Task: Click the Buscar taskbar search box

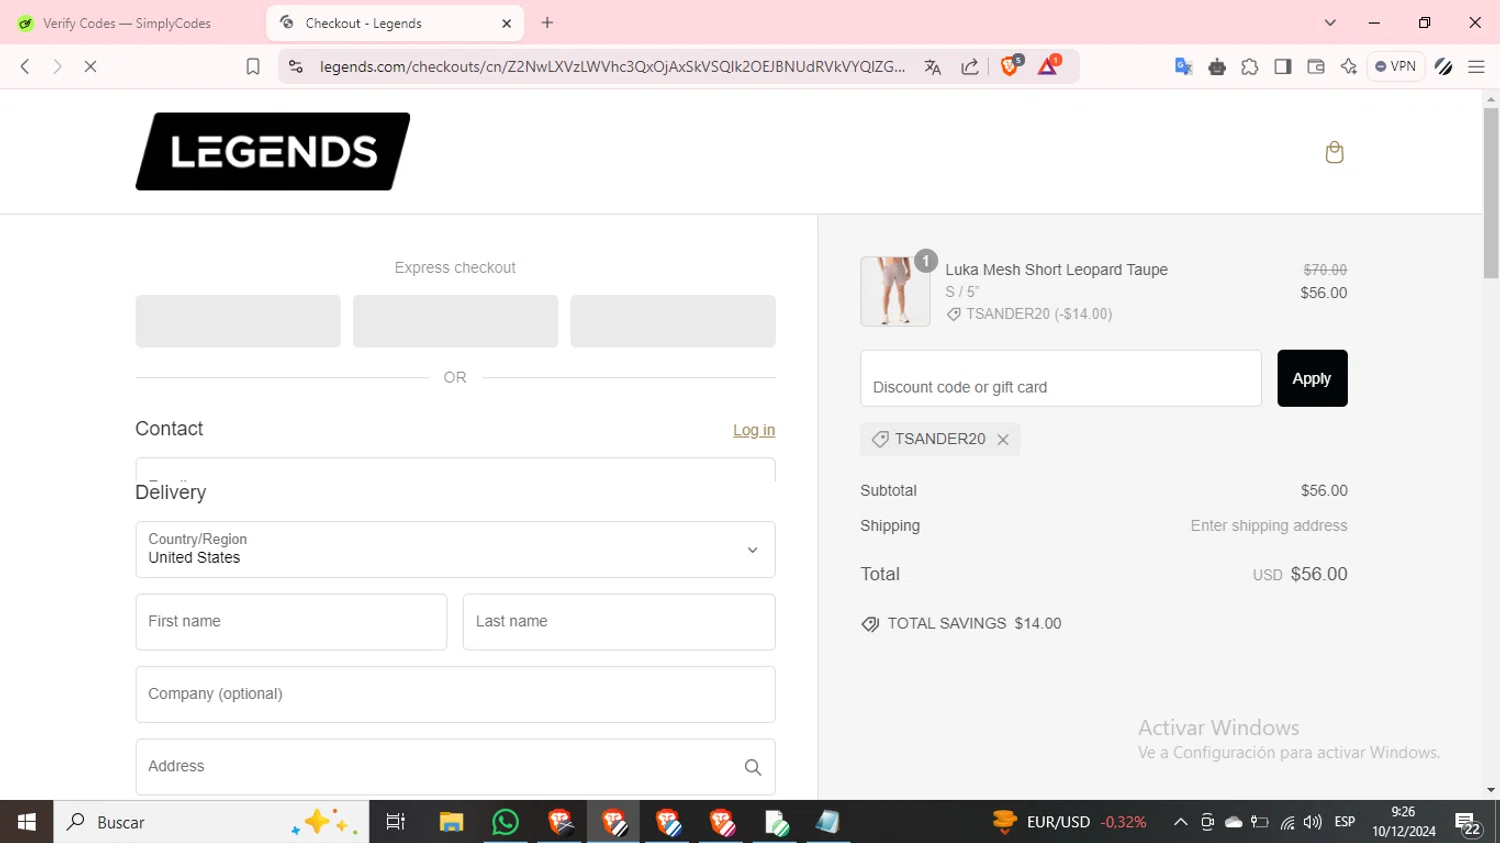Action: tap(211, 822)
